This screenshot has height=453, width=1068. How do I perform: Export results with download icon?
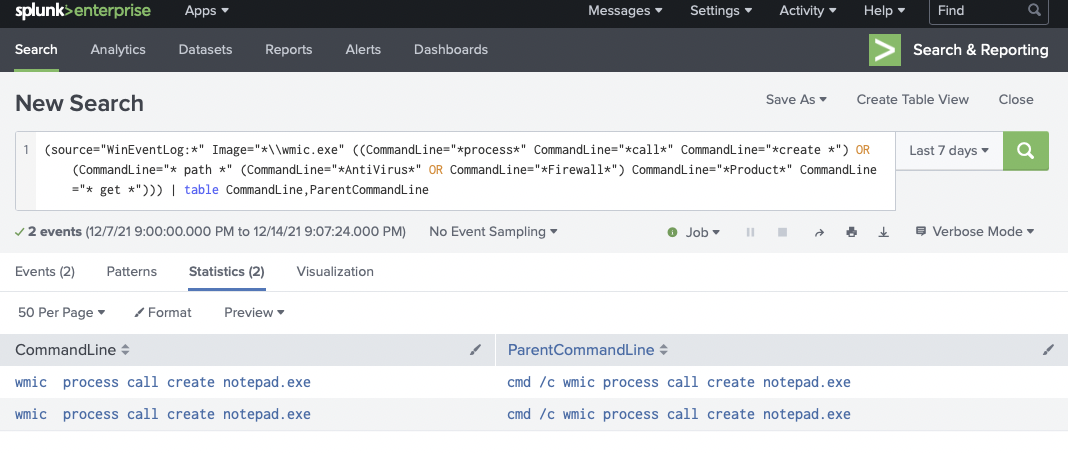pyautogui.click(x=883, y=232)
